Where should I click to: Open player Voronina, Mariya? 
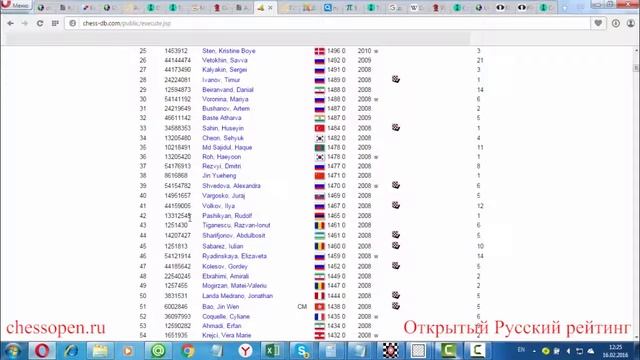(225, 99)
